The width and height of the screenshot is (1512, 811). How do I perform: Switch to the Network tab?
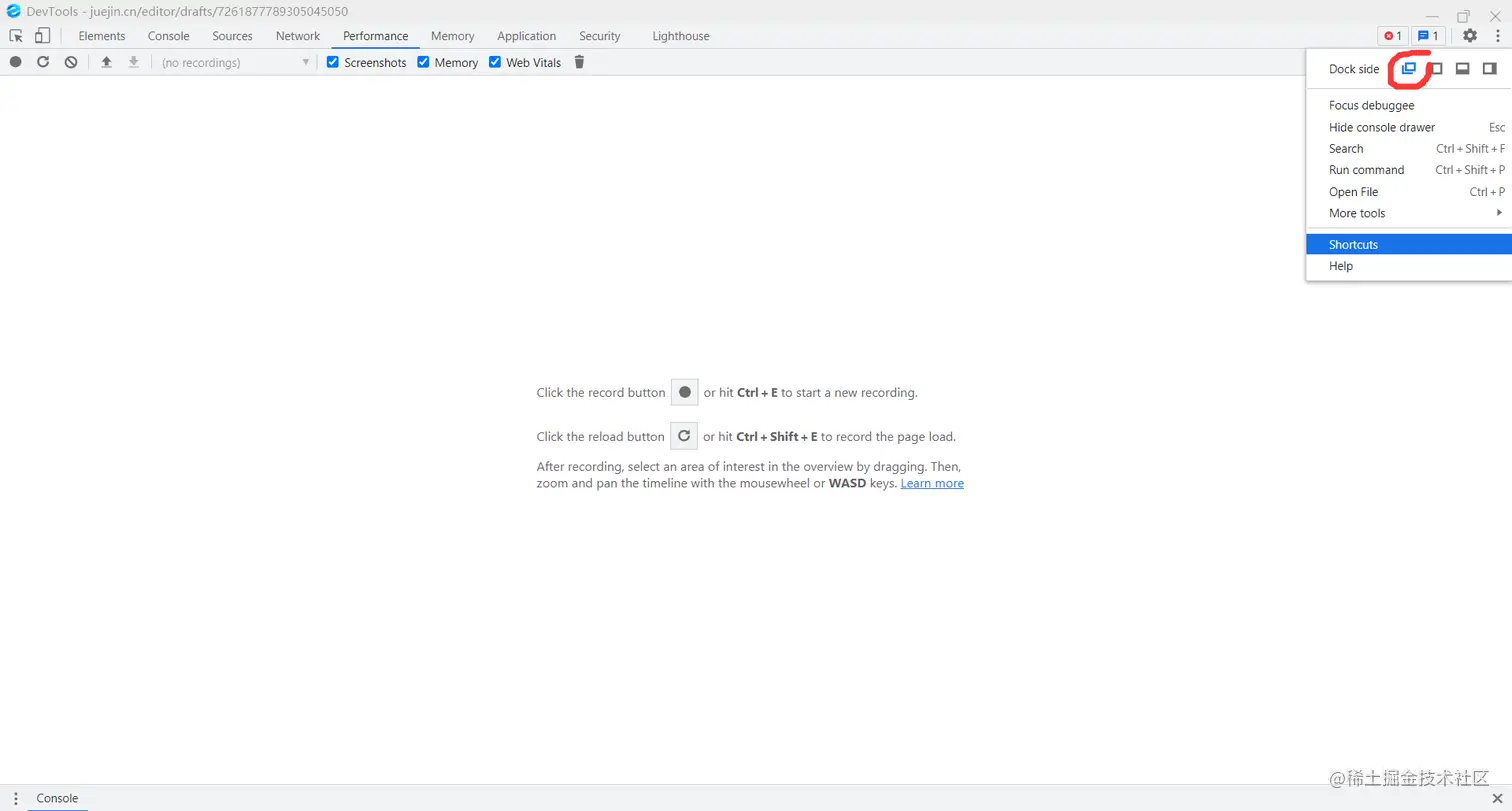(x=298, y=36)
